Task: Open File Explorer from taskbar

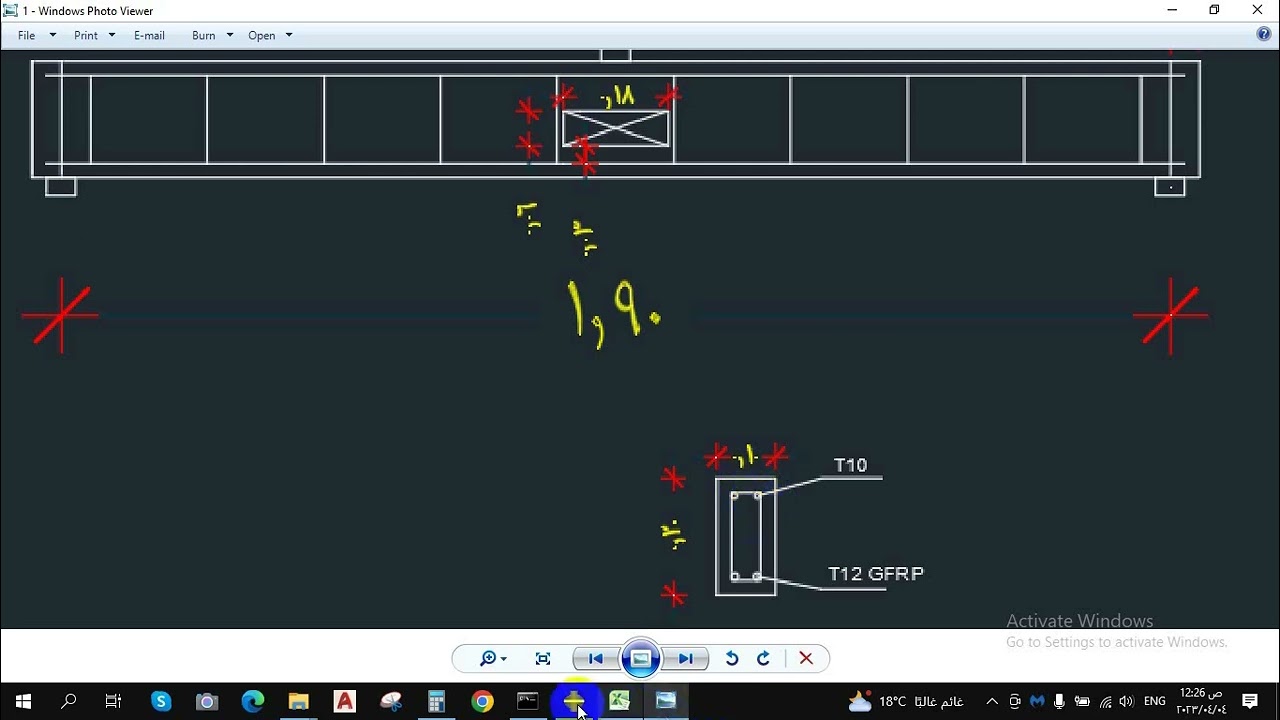Action: pos(299,701)
